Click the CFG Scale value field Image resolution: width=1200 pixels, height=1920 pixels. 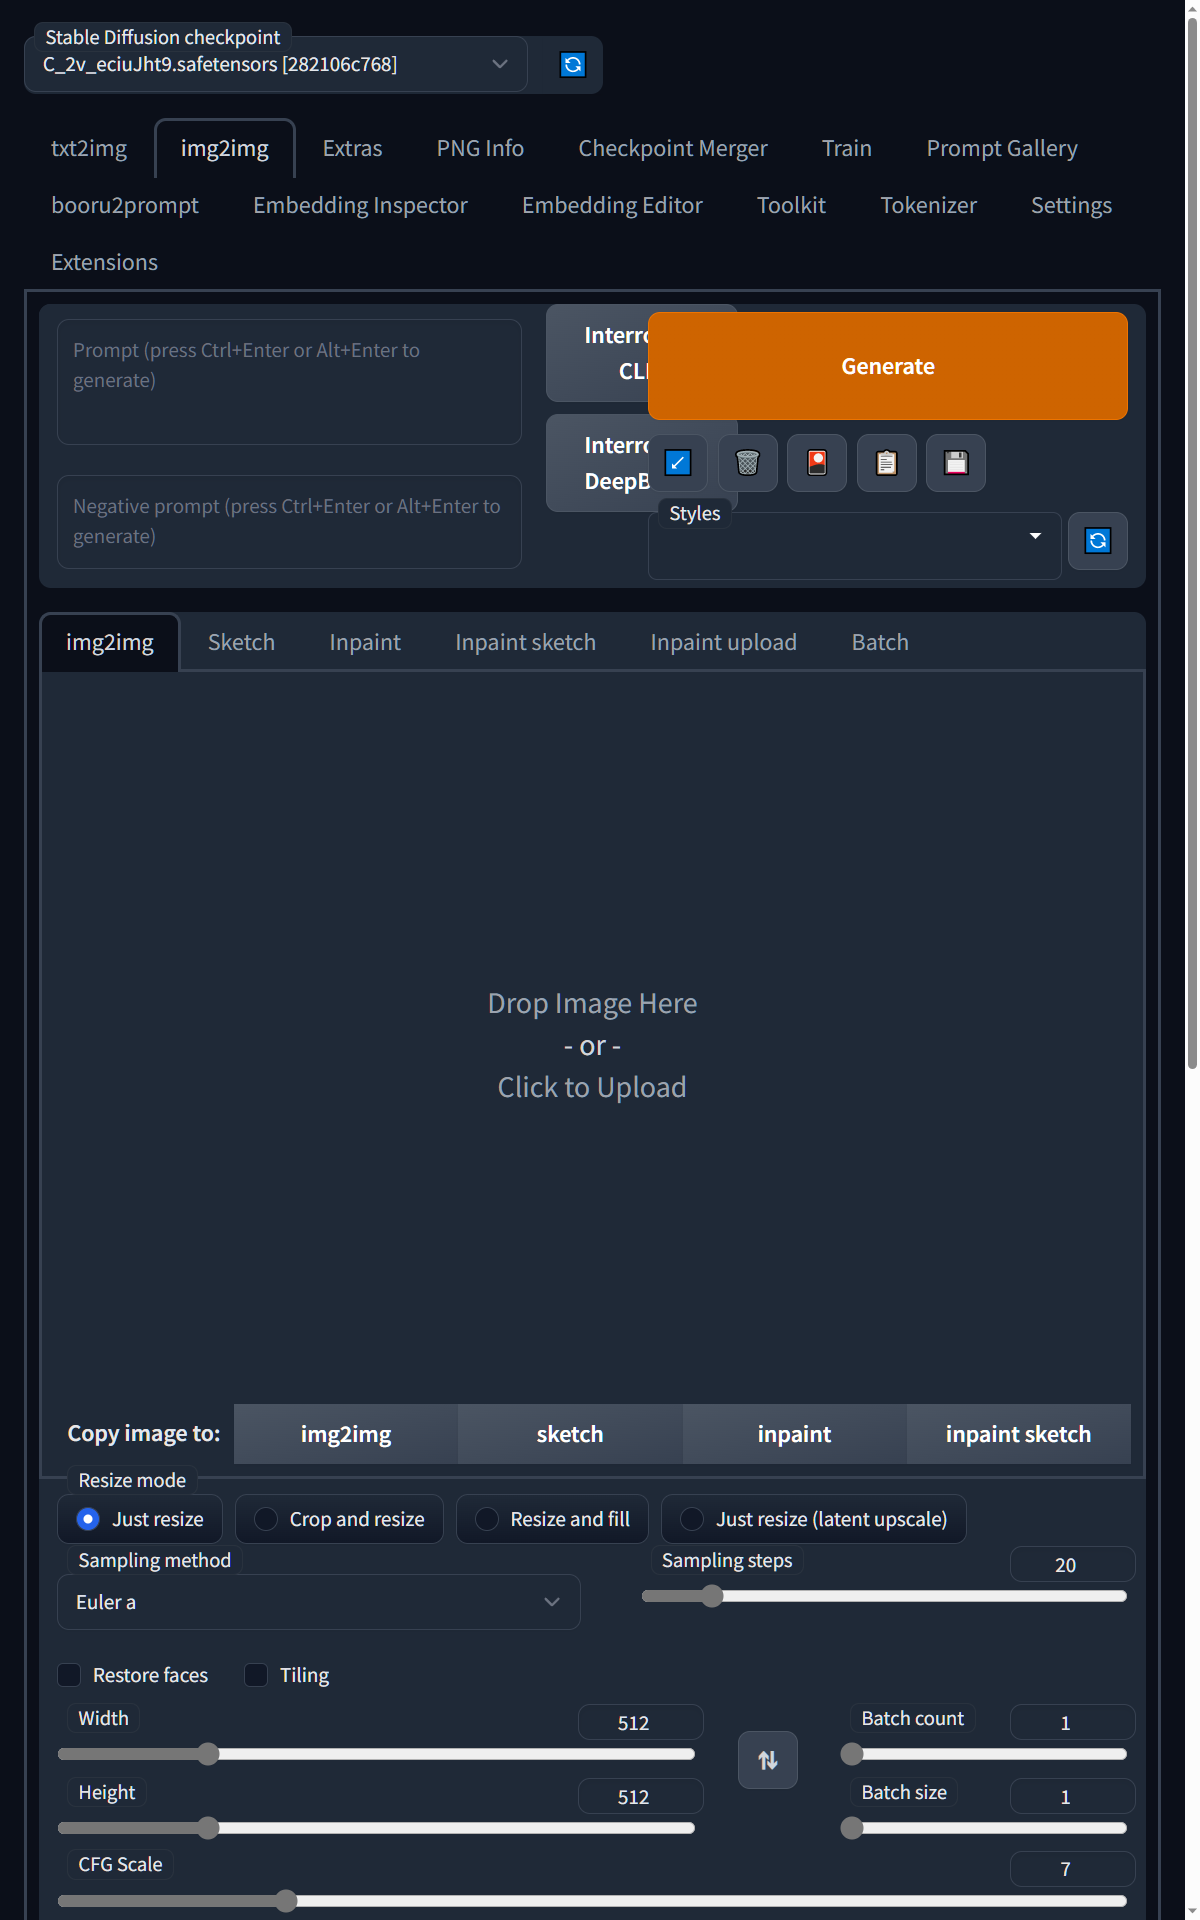pyautogui.click(x=1072, y=1869)
